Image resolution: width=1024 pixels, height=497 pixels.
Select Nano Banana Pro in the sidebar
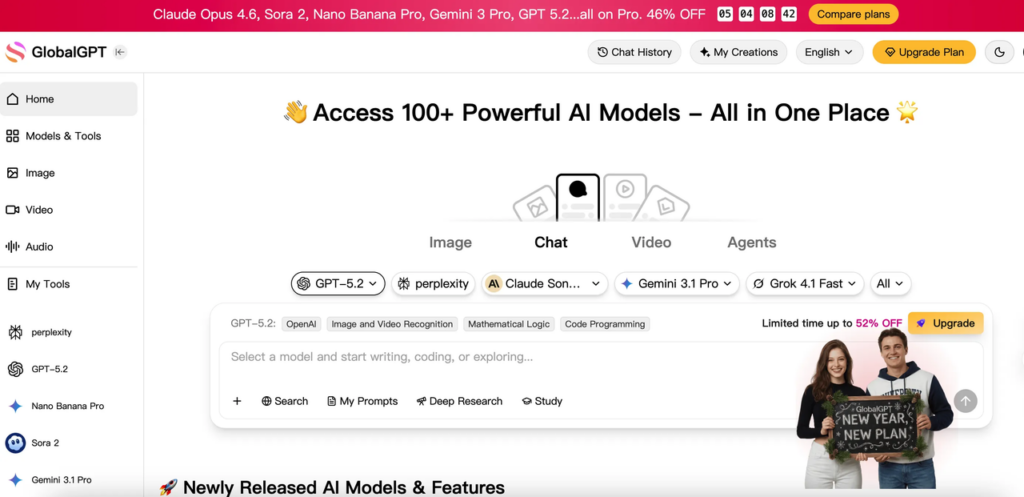67,406
